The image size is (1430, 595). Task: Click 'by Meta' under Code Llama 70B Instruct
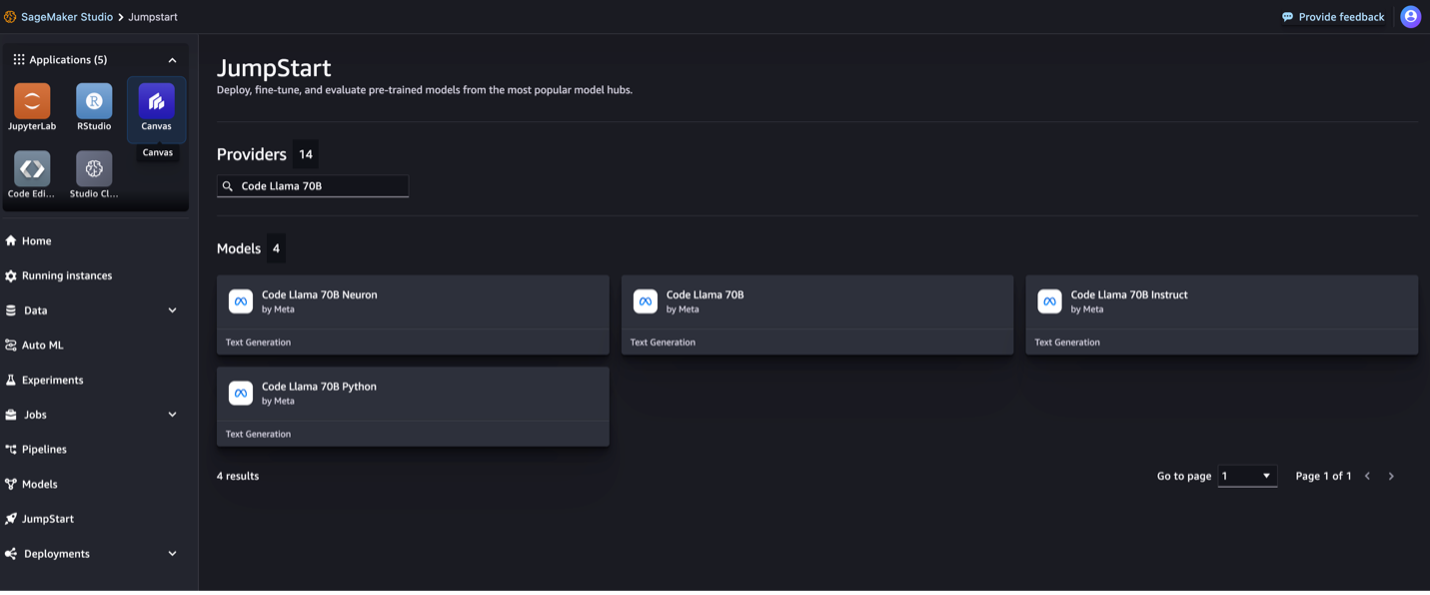(x=1087, y=310)
